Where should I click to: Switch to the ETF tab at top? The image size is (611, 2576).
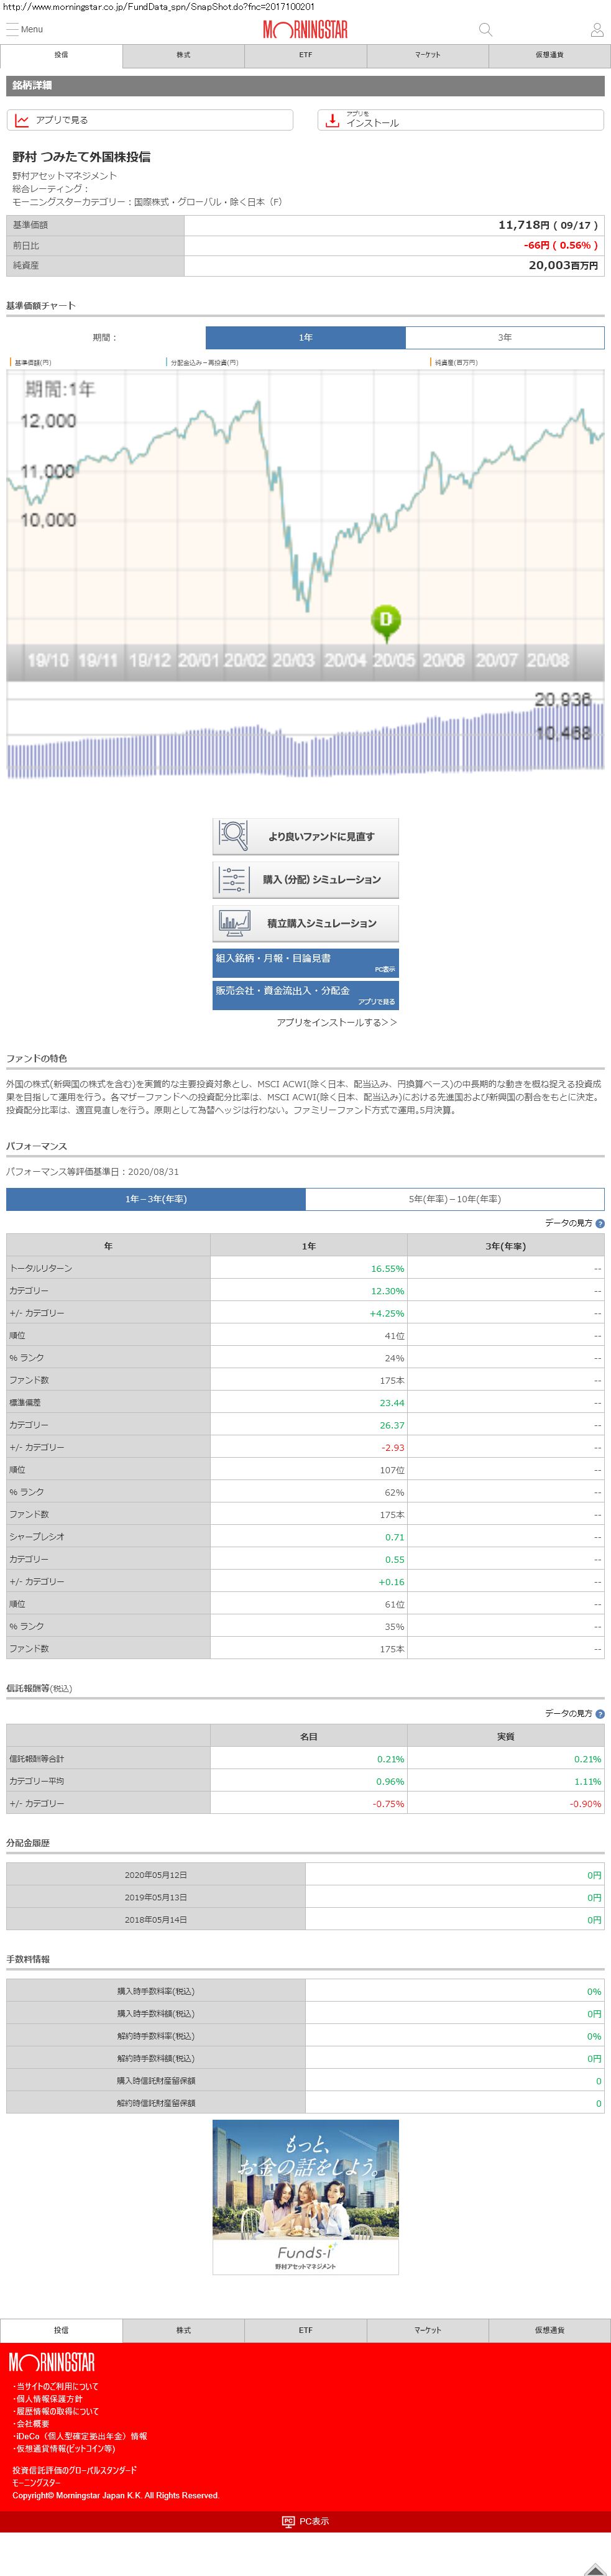point(305,55)
